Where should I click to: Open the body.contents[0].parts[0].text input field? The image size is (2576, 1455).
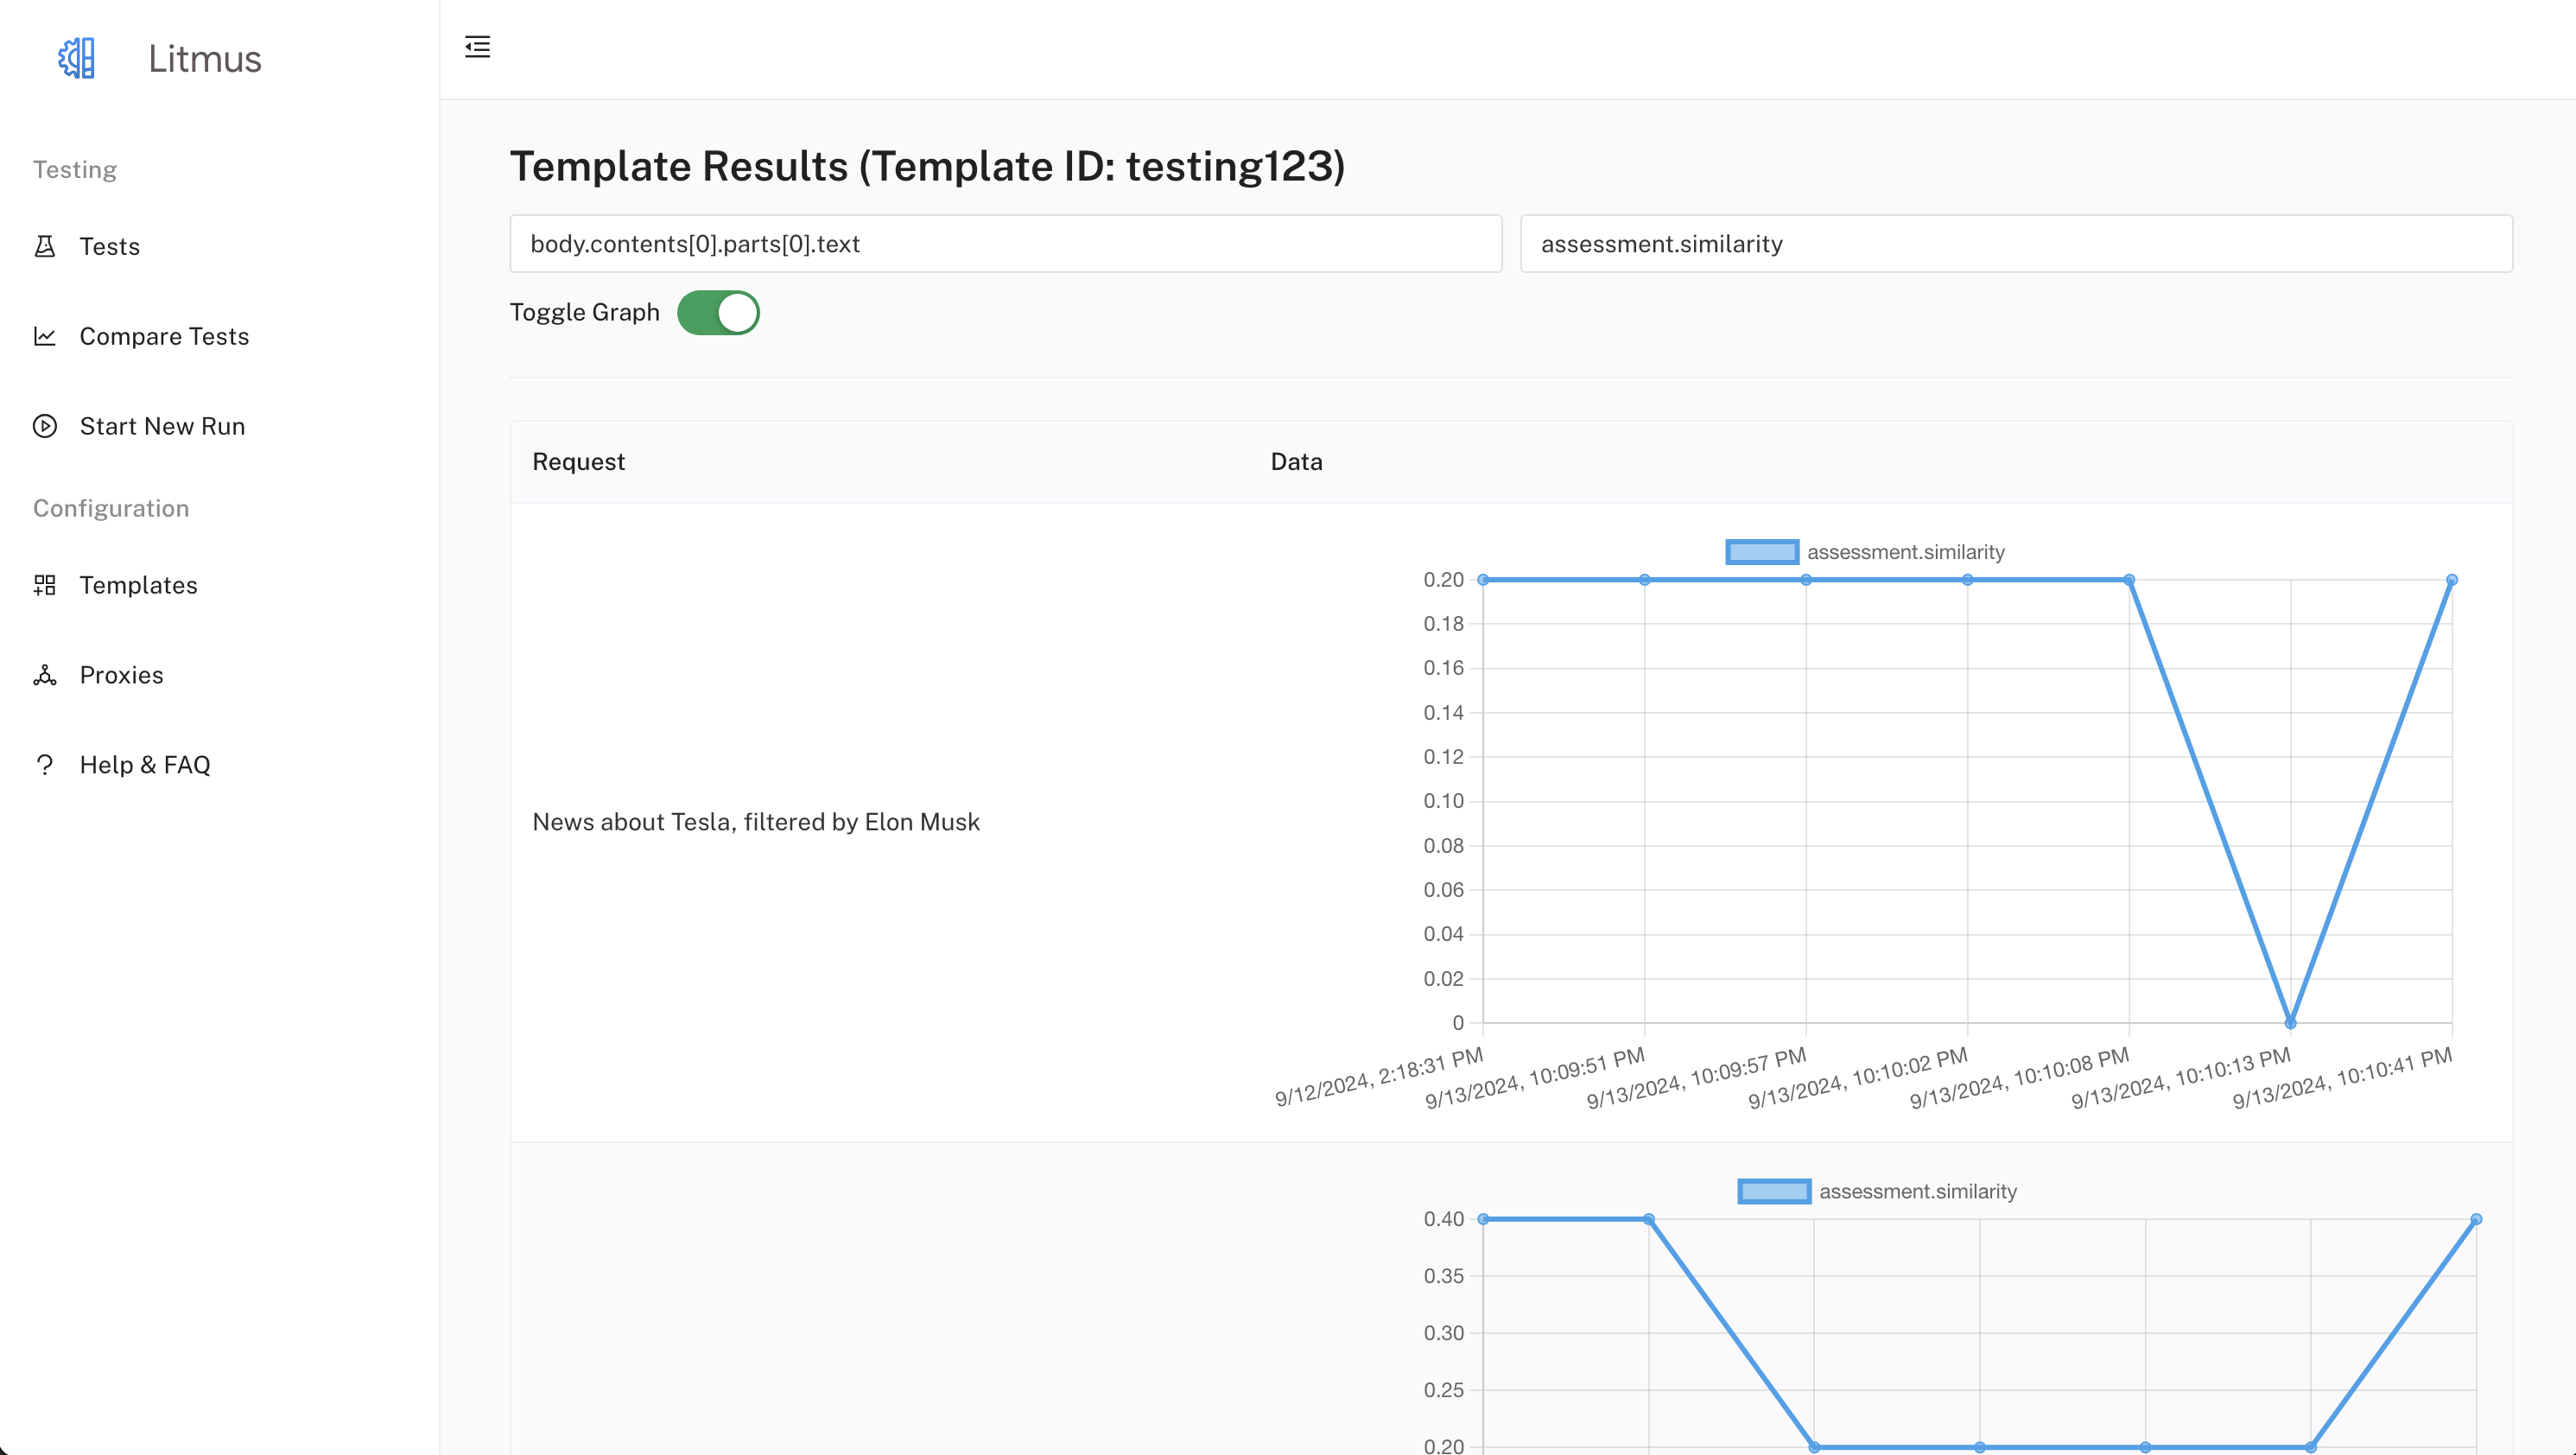pyautogui.click(x=1005, y=243)
